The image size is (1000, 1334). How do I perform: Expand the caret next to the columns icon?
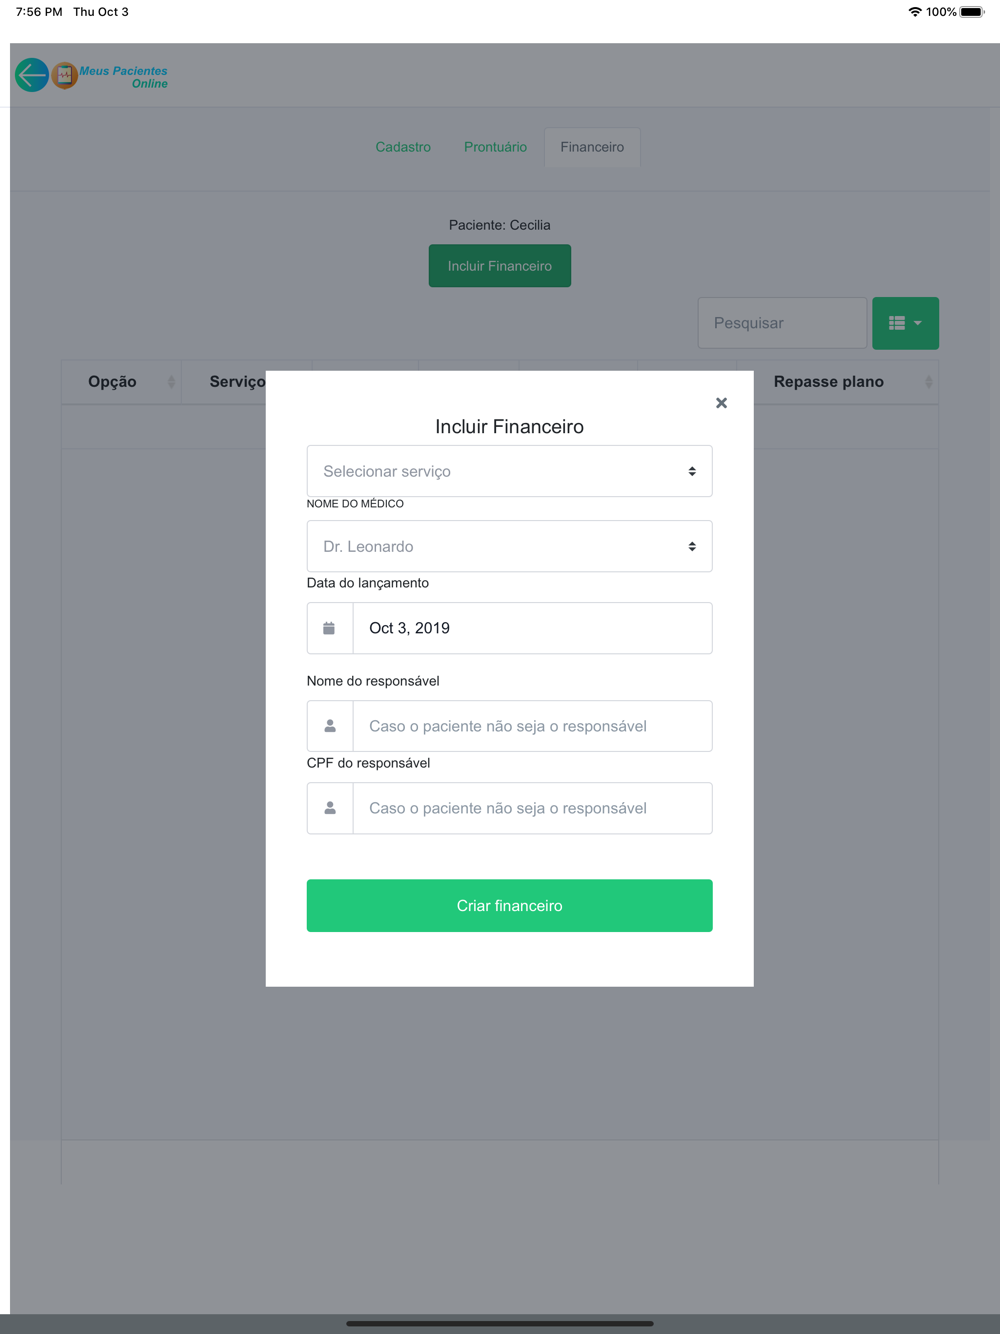coord(918,323)
